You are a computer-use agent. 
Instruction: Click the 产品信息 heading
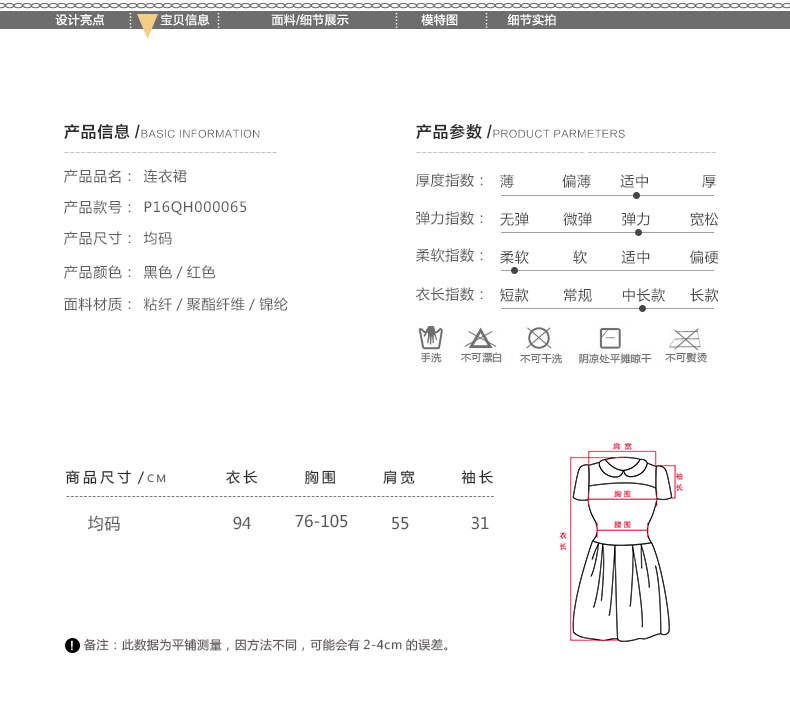162,132
